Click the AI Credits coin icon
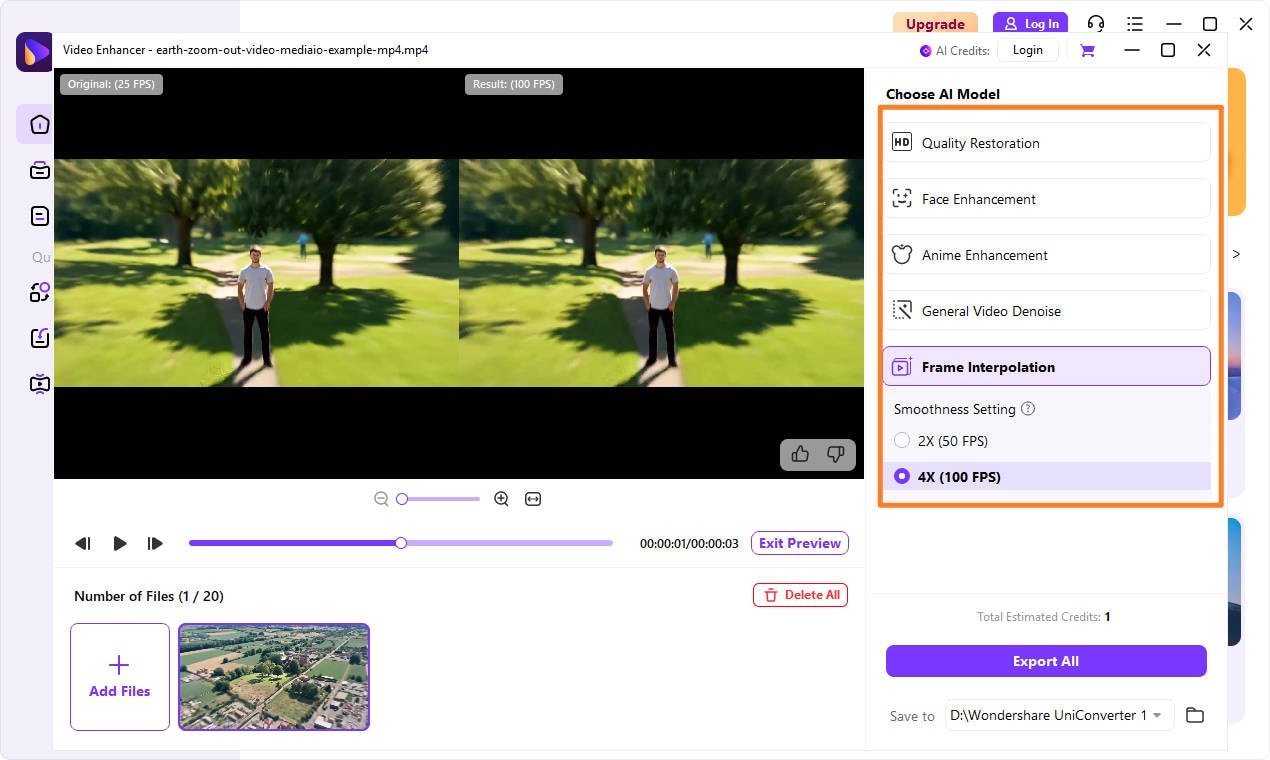Image resolution: width=1270 pixels, height=760 pixels. click(x=925, y=51)
